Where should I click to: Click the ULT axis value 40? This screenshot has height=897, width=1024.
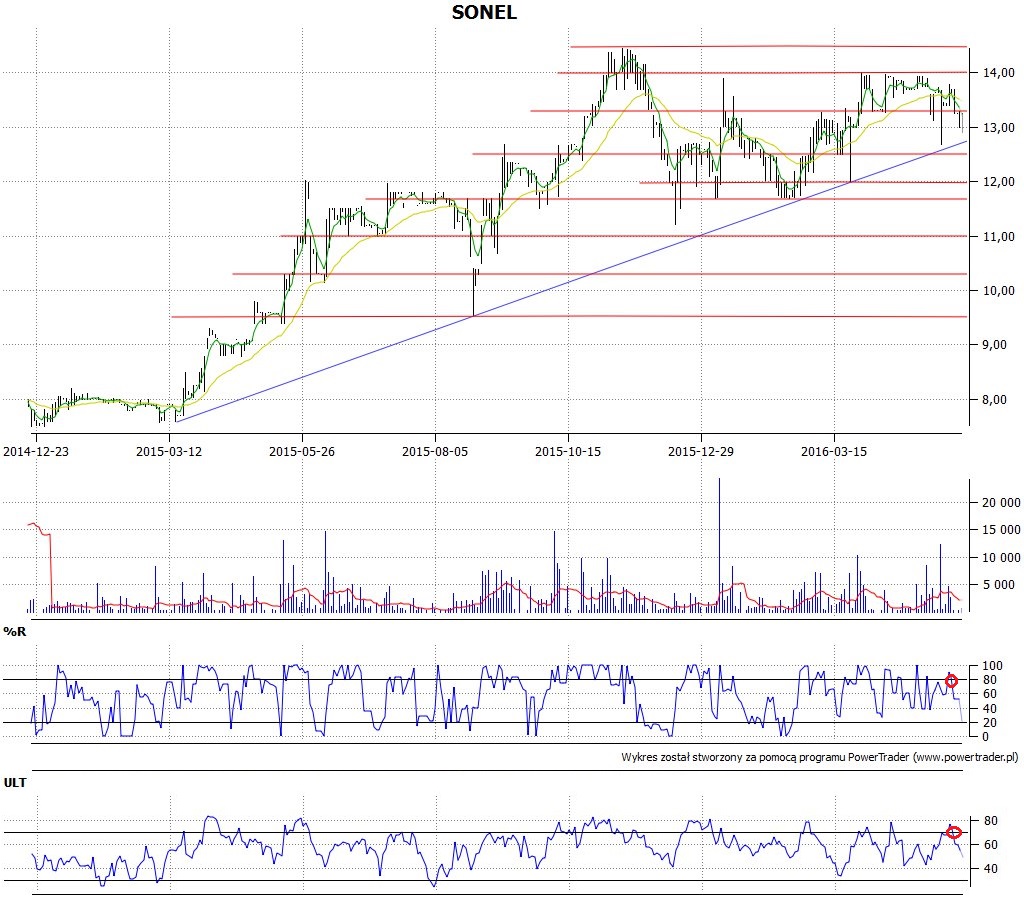click(x=990, y=869)
